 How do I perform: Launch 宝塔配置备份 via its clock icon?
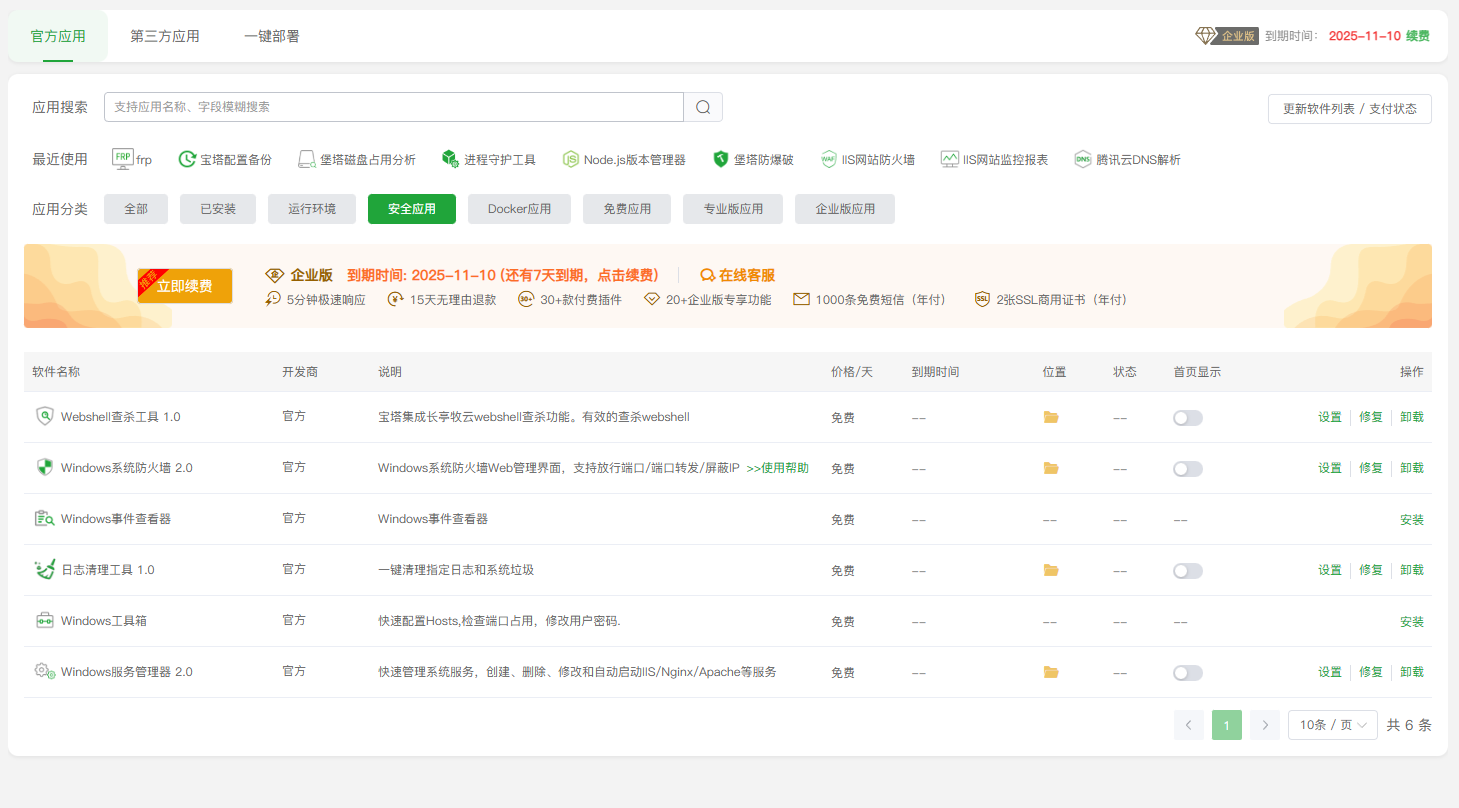[x=225, y=157]
